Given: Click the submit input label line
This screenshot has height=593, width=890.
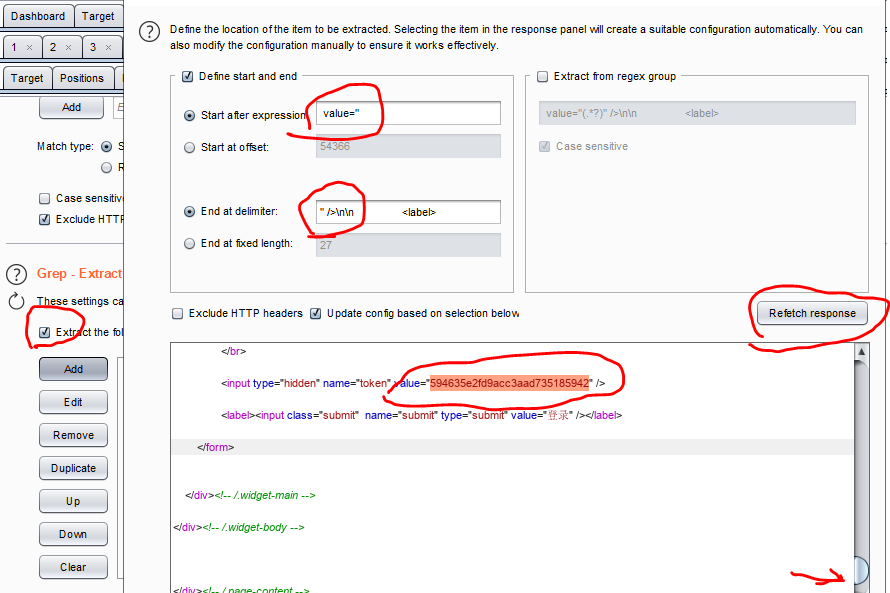Looking at the screenshot, I should click(421, 415).
